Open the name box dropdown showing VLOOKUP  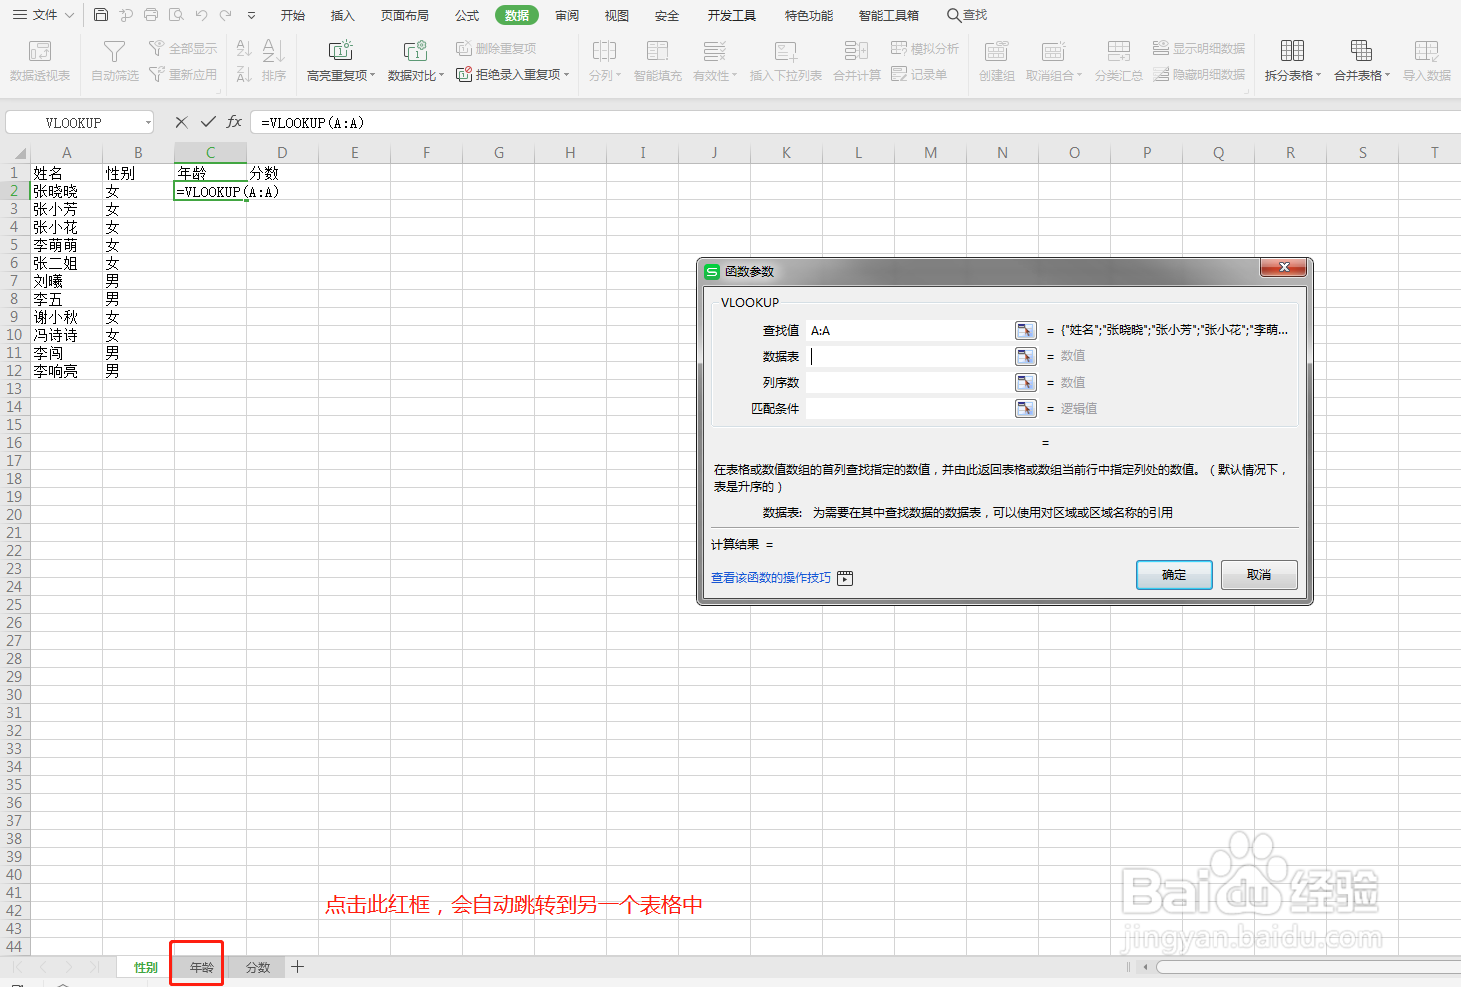click(148, 122)
